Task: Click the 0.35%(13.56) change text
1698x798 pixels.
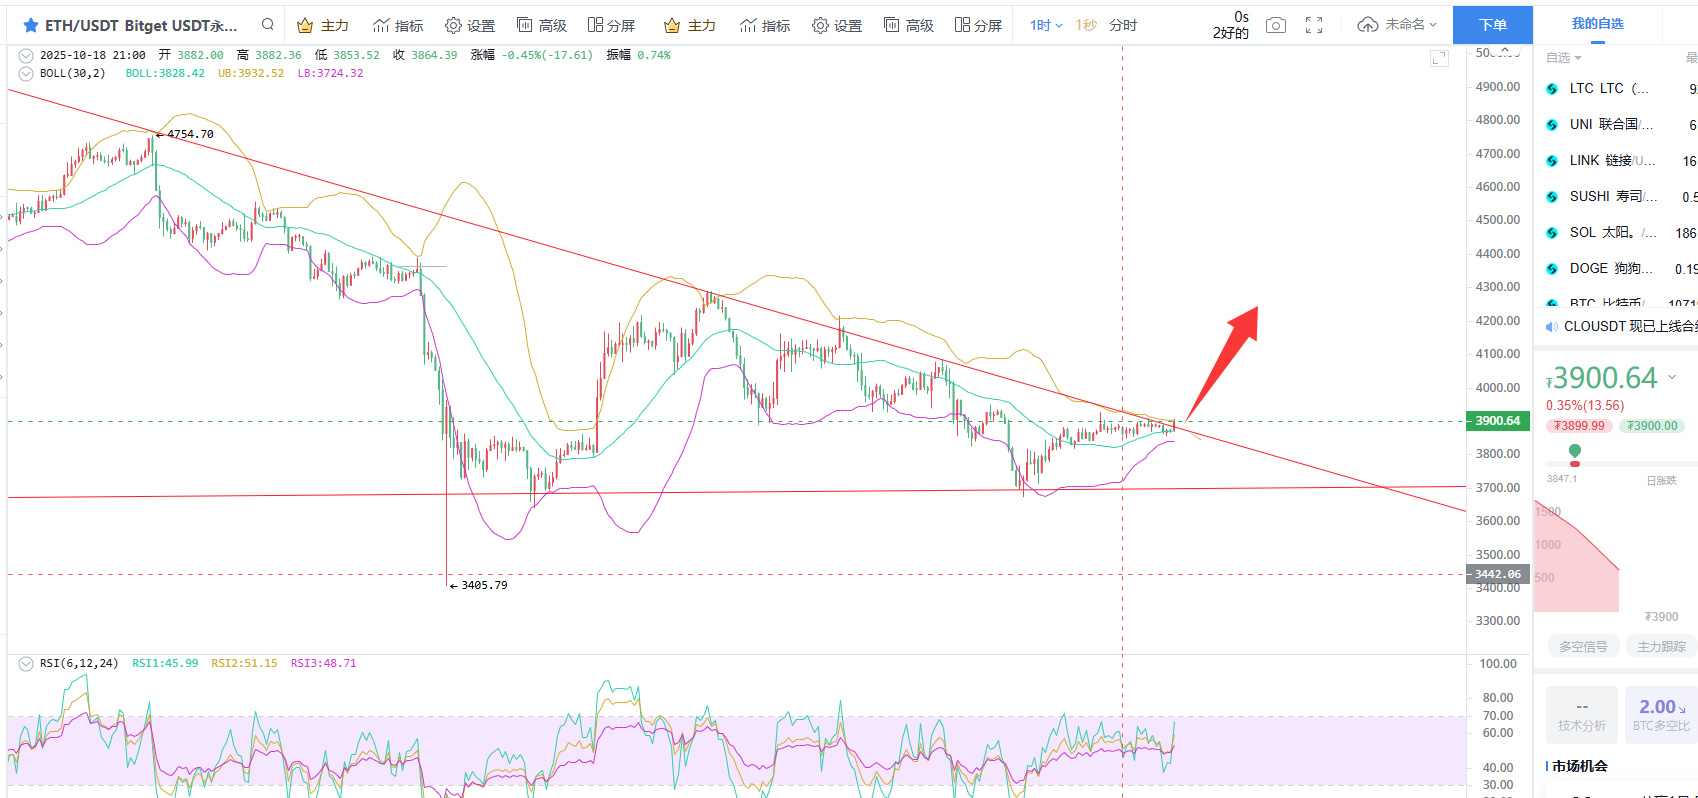Action: coord(1585,405)
